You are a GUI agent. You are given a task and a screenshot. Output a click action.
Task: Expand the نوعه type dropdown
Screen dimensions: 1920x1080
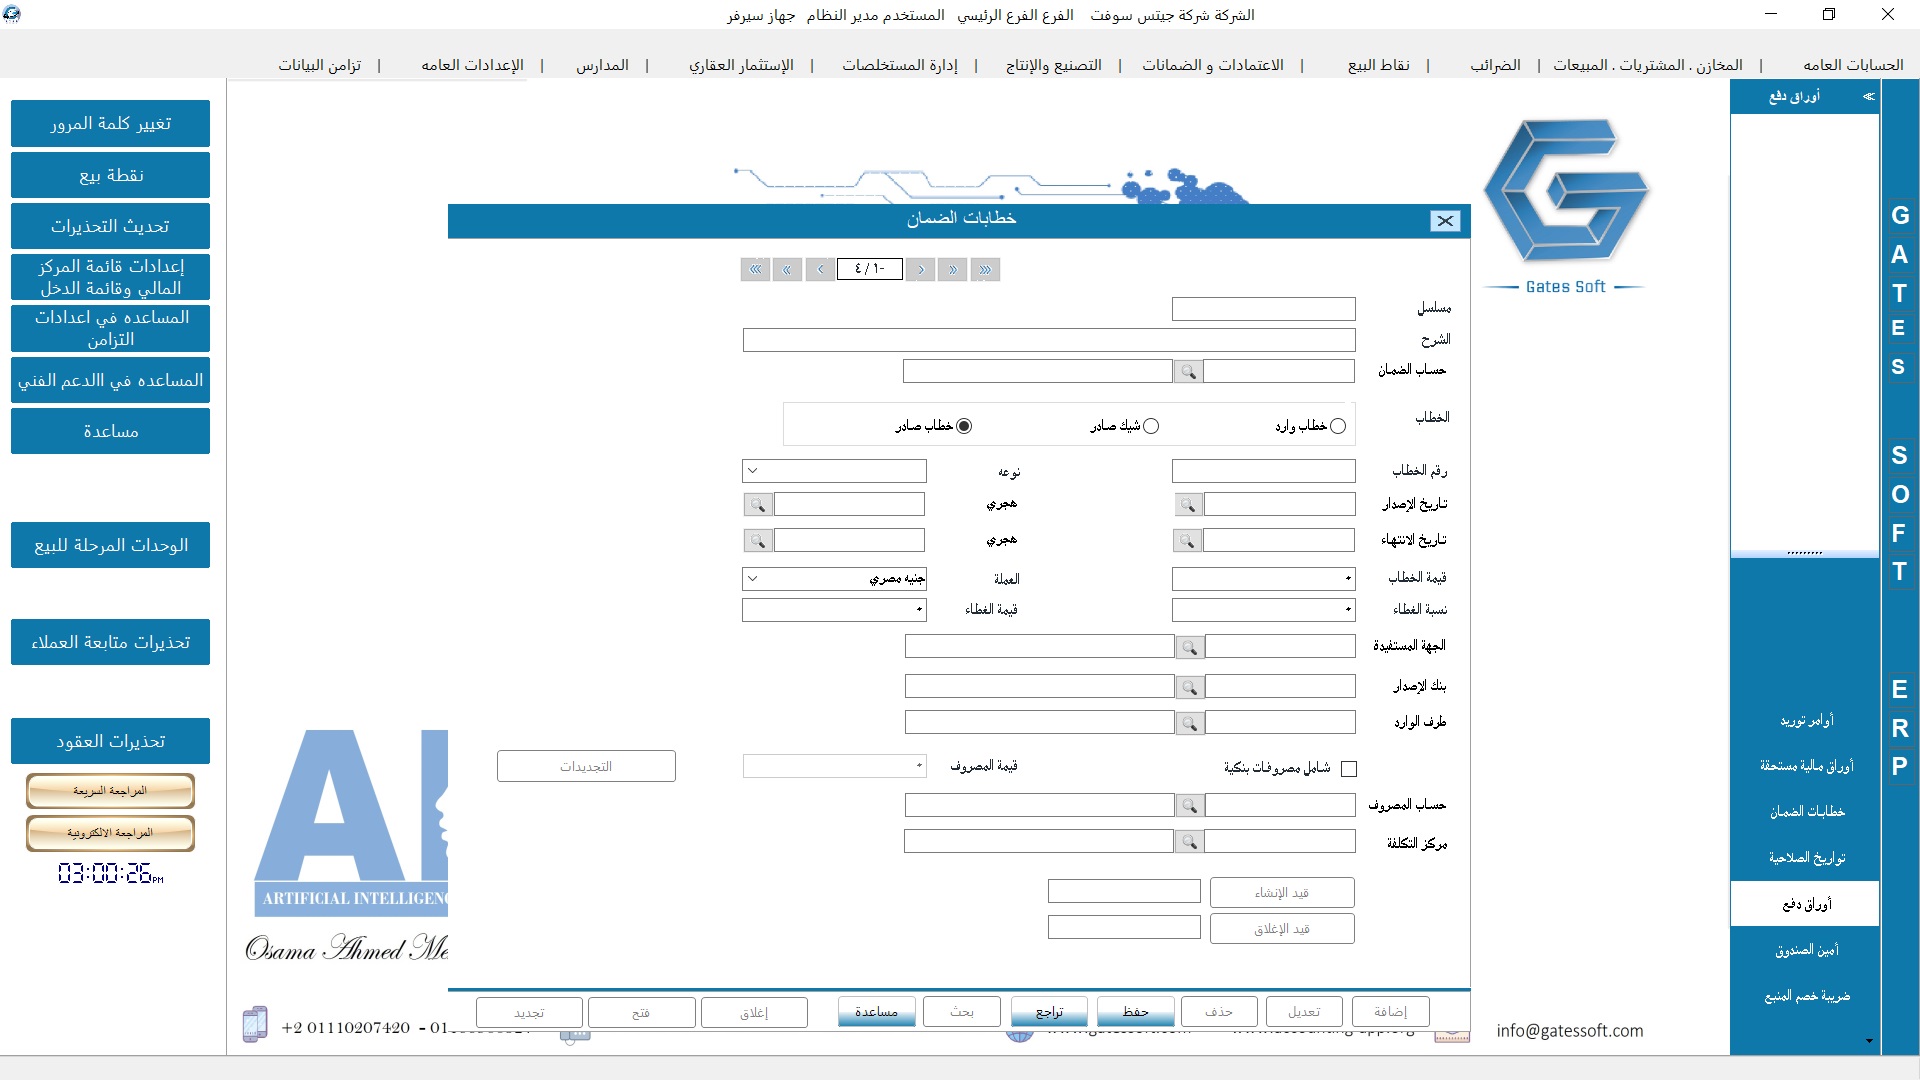(753, 471)
